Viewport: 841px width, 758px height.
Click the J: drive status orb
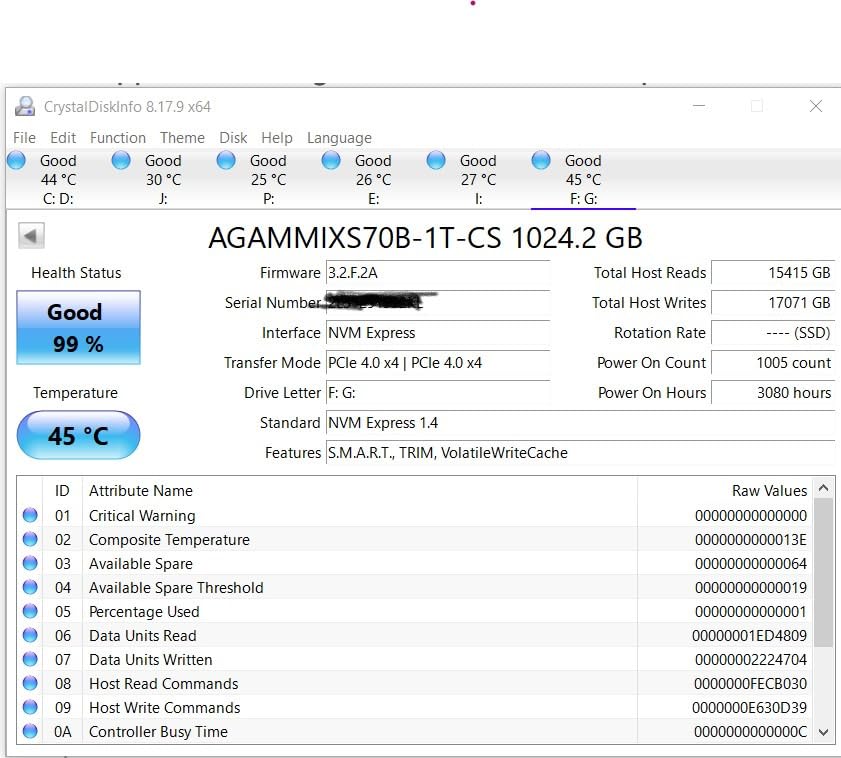[121, 160]
